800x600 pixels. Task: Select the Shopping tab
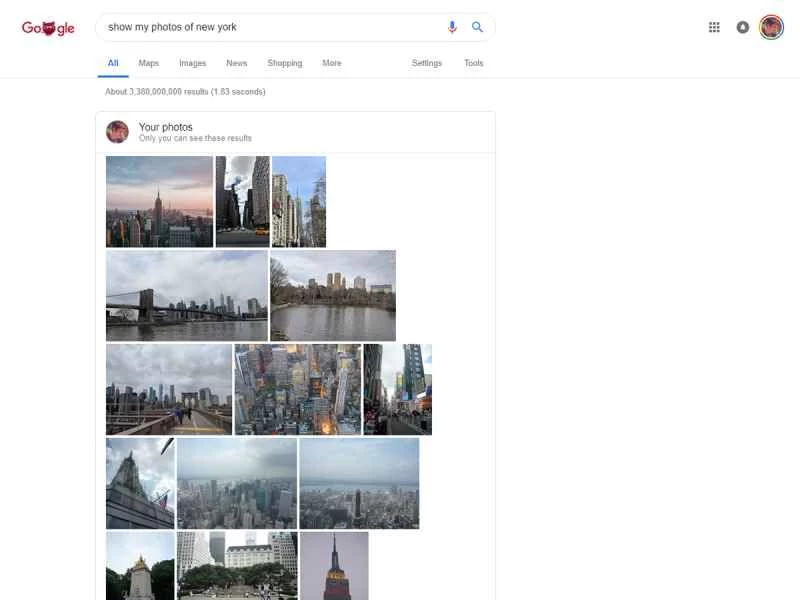[284, 63]
